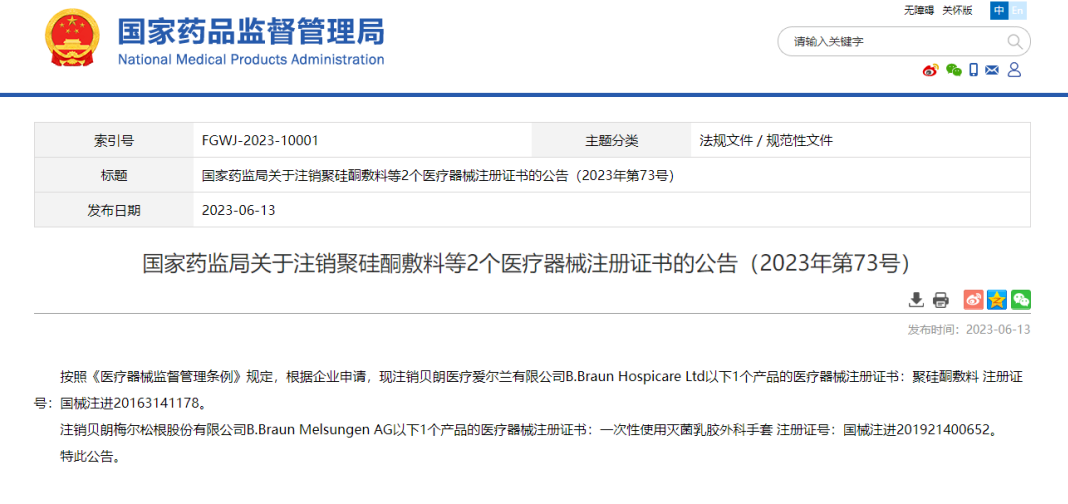Download the announcement via download icon
The height and width of the screenshot is (504, 1068).
(916, 300)
